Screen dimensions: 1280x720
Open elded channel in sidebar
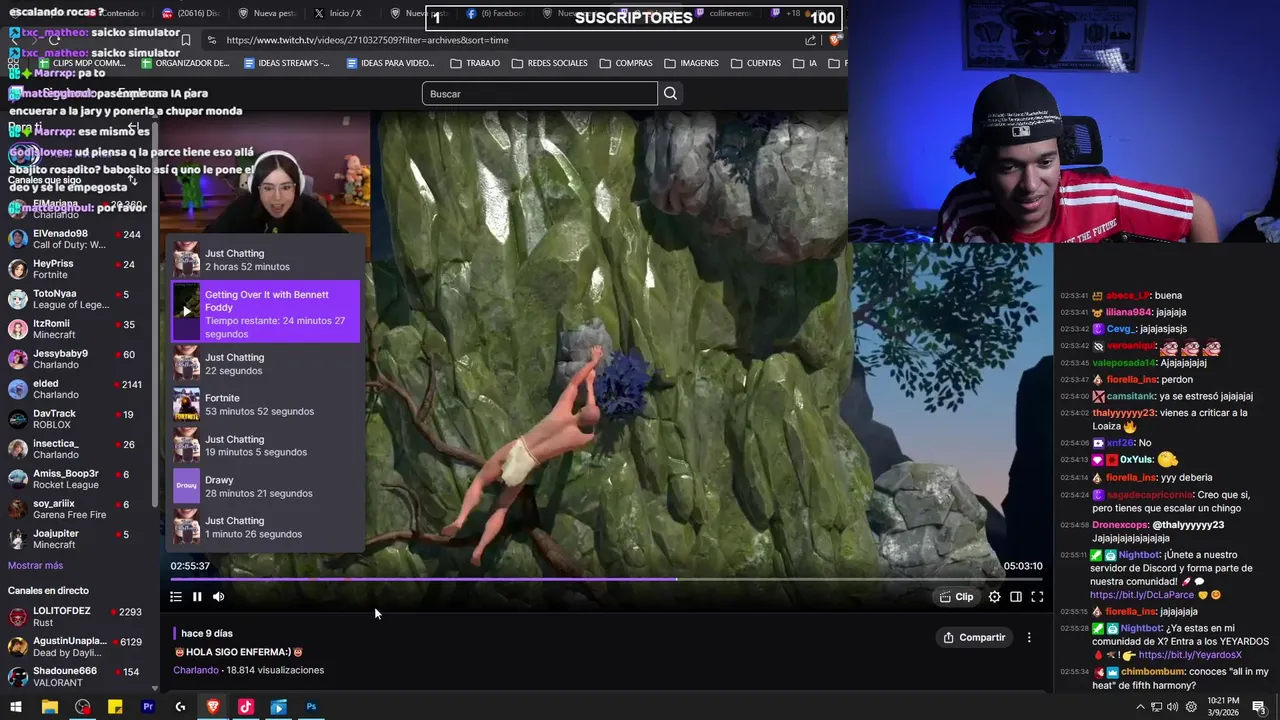click(78, 389)
